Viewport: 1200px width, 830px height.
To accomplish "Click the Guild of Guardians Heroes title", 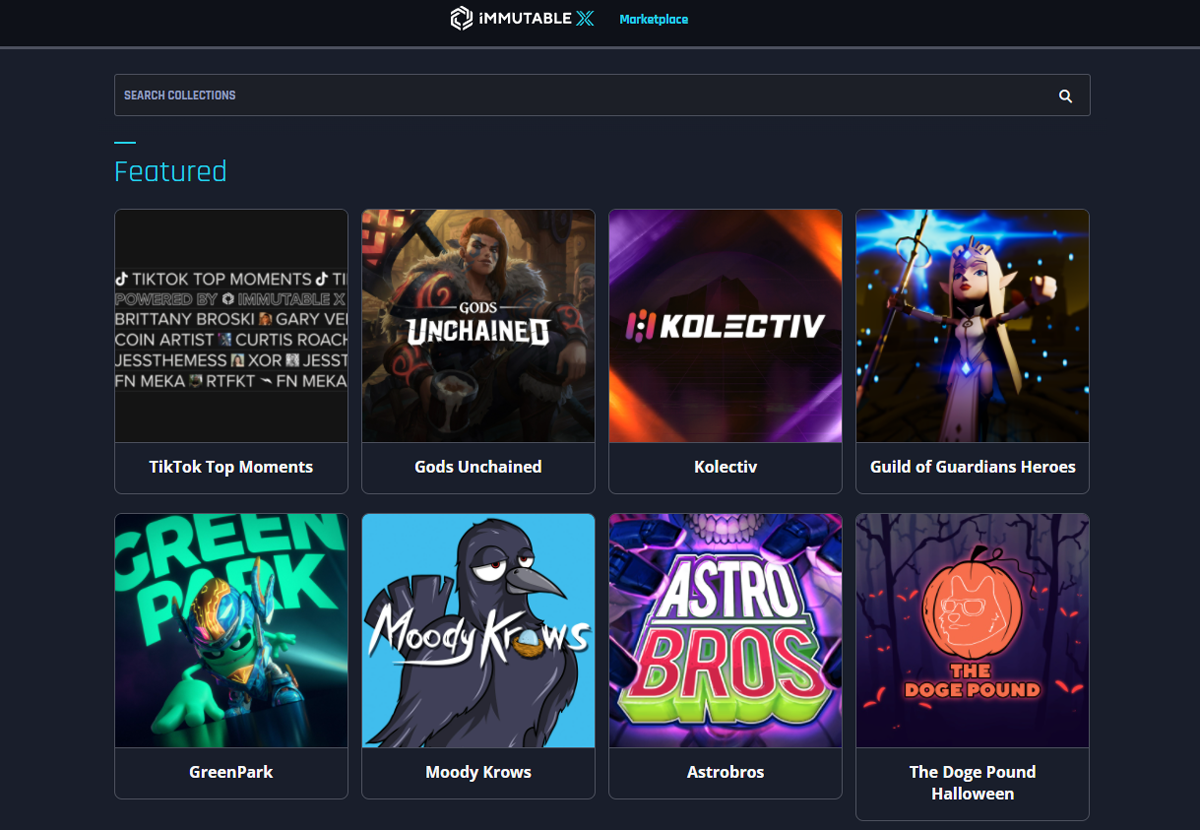I will click(x=972, y=467).
